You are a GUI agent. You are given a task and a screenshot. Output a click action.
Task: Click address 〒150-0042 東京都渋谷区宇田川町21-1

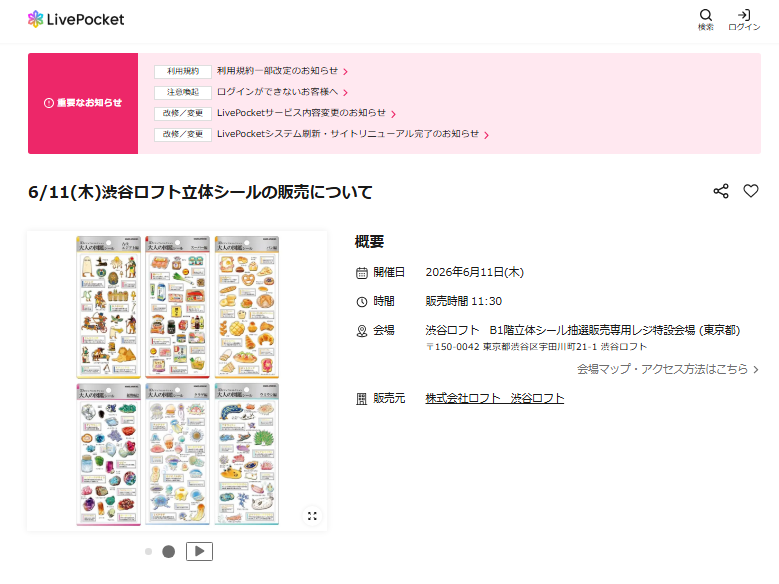click(537, 346)
